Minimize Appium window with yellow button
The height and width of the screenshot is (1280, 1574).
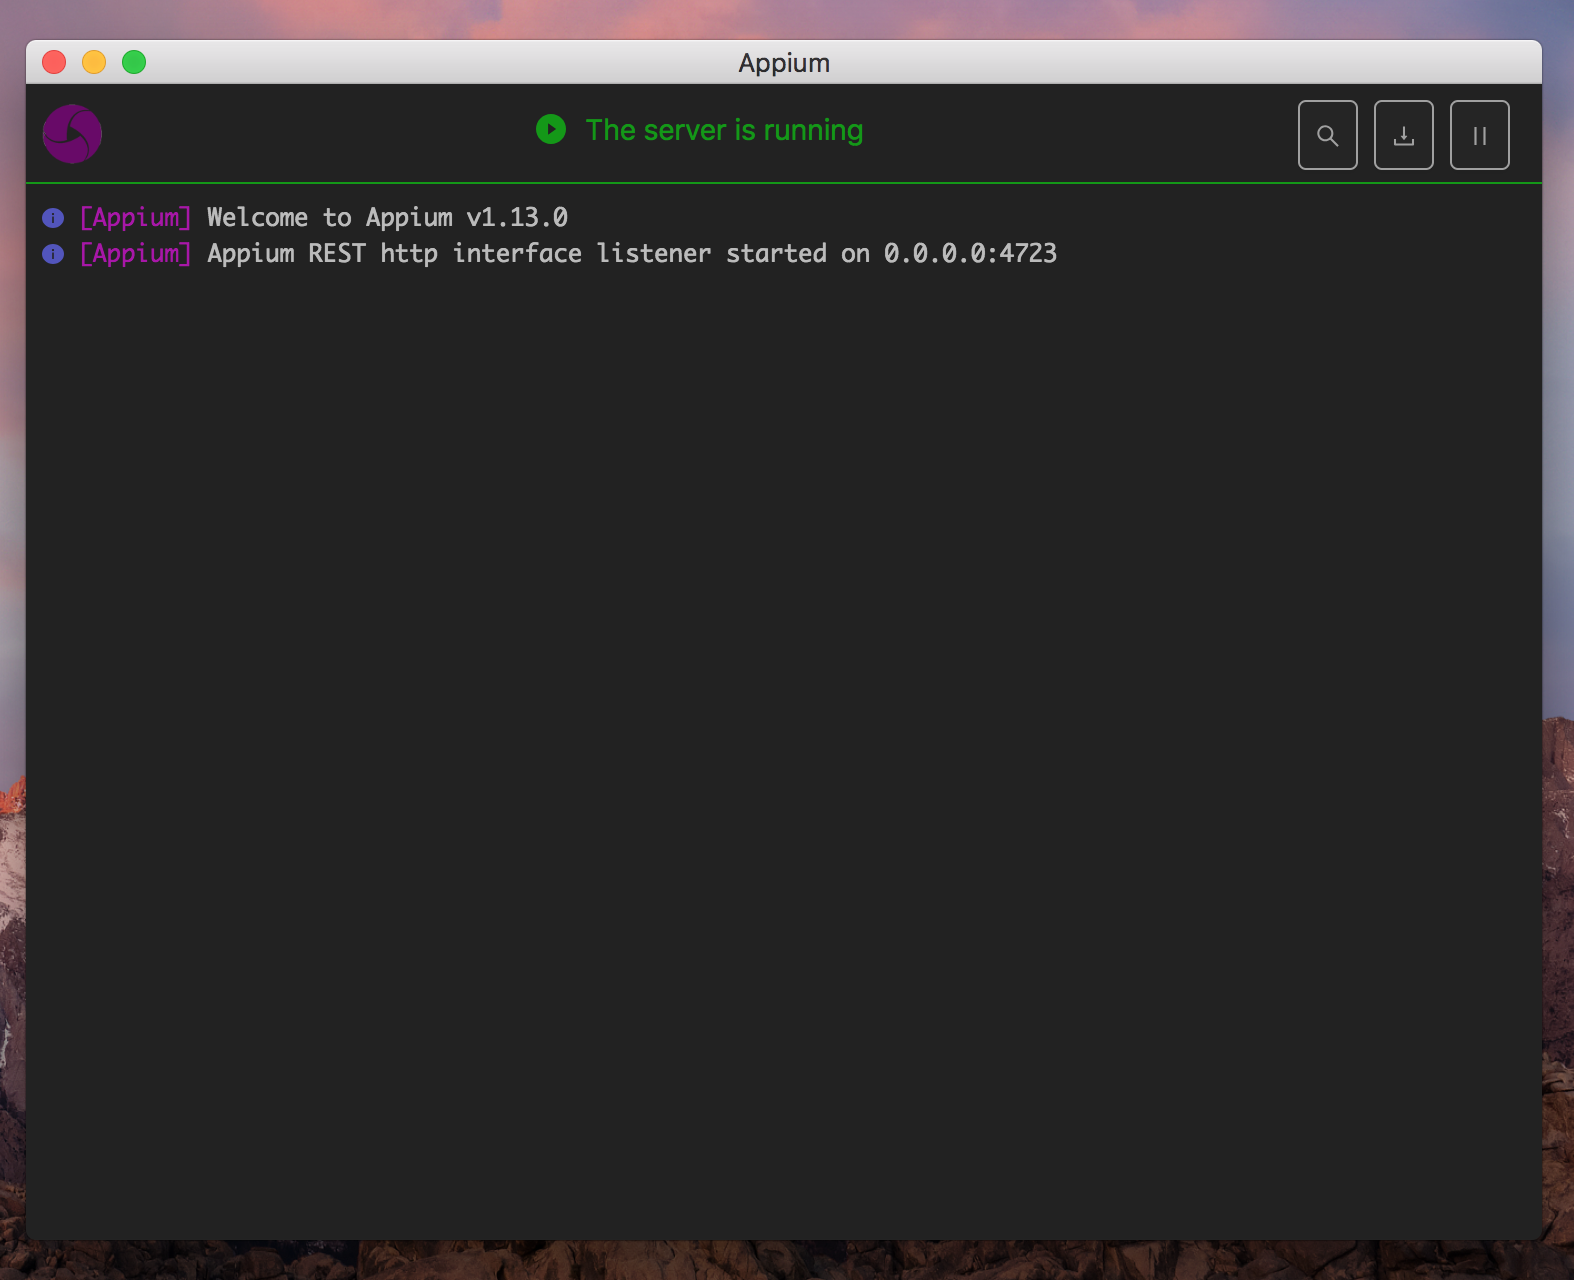94,62
